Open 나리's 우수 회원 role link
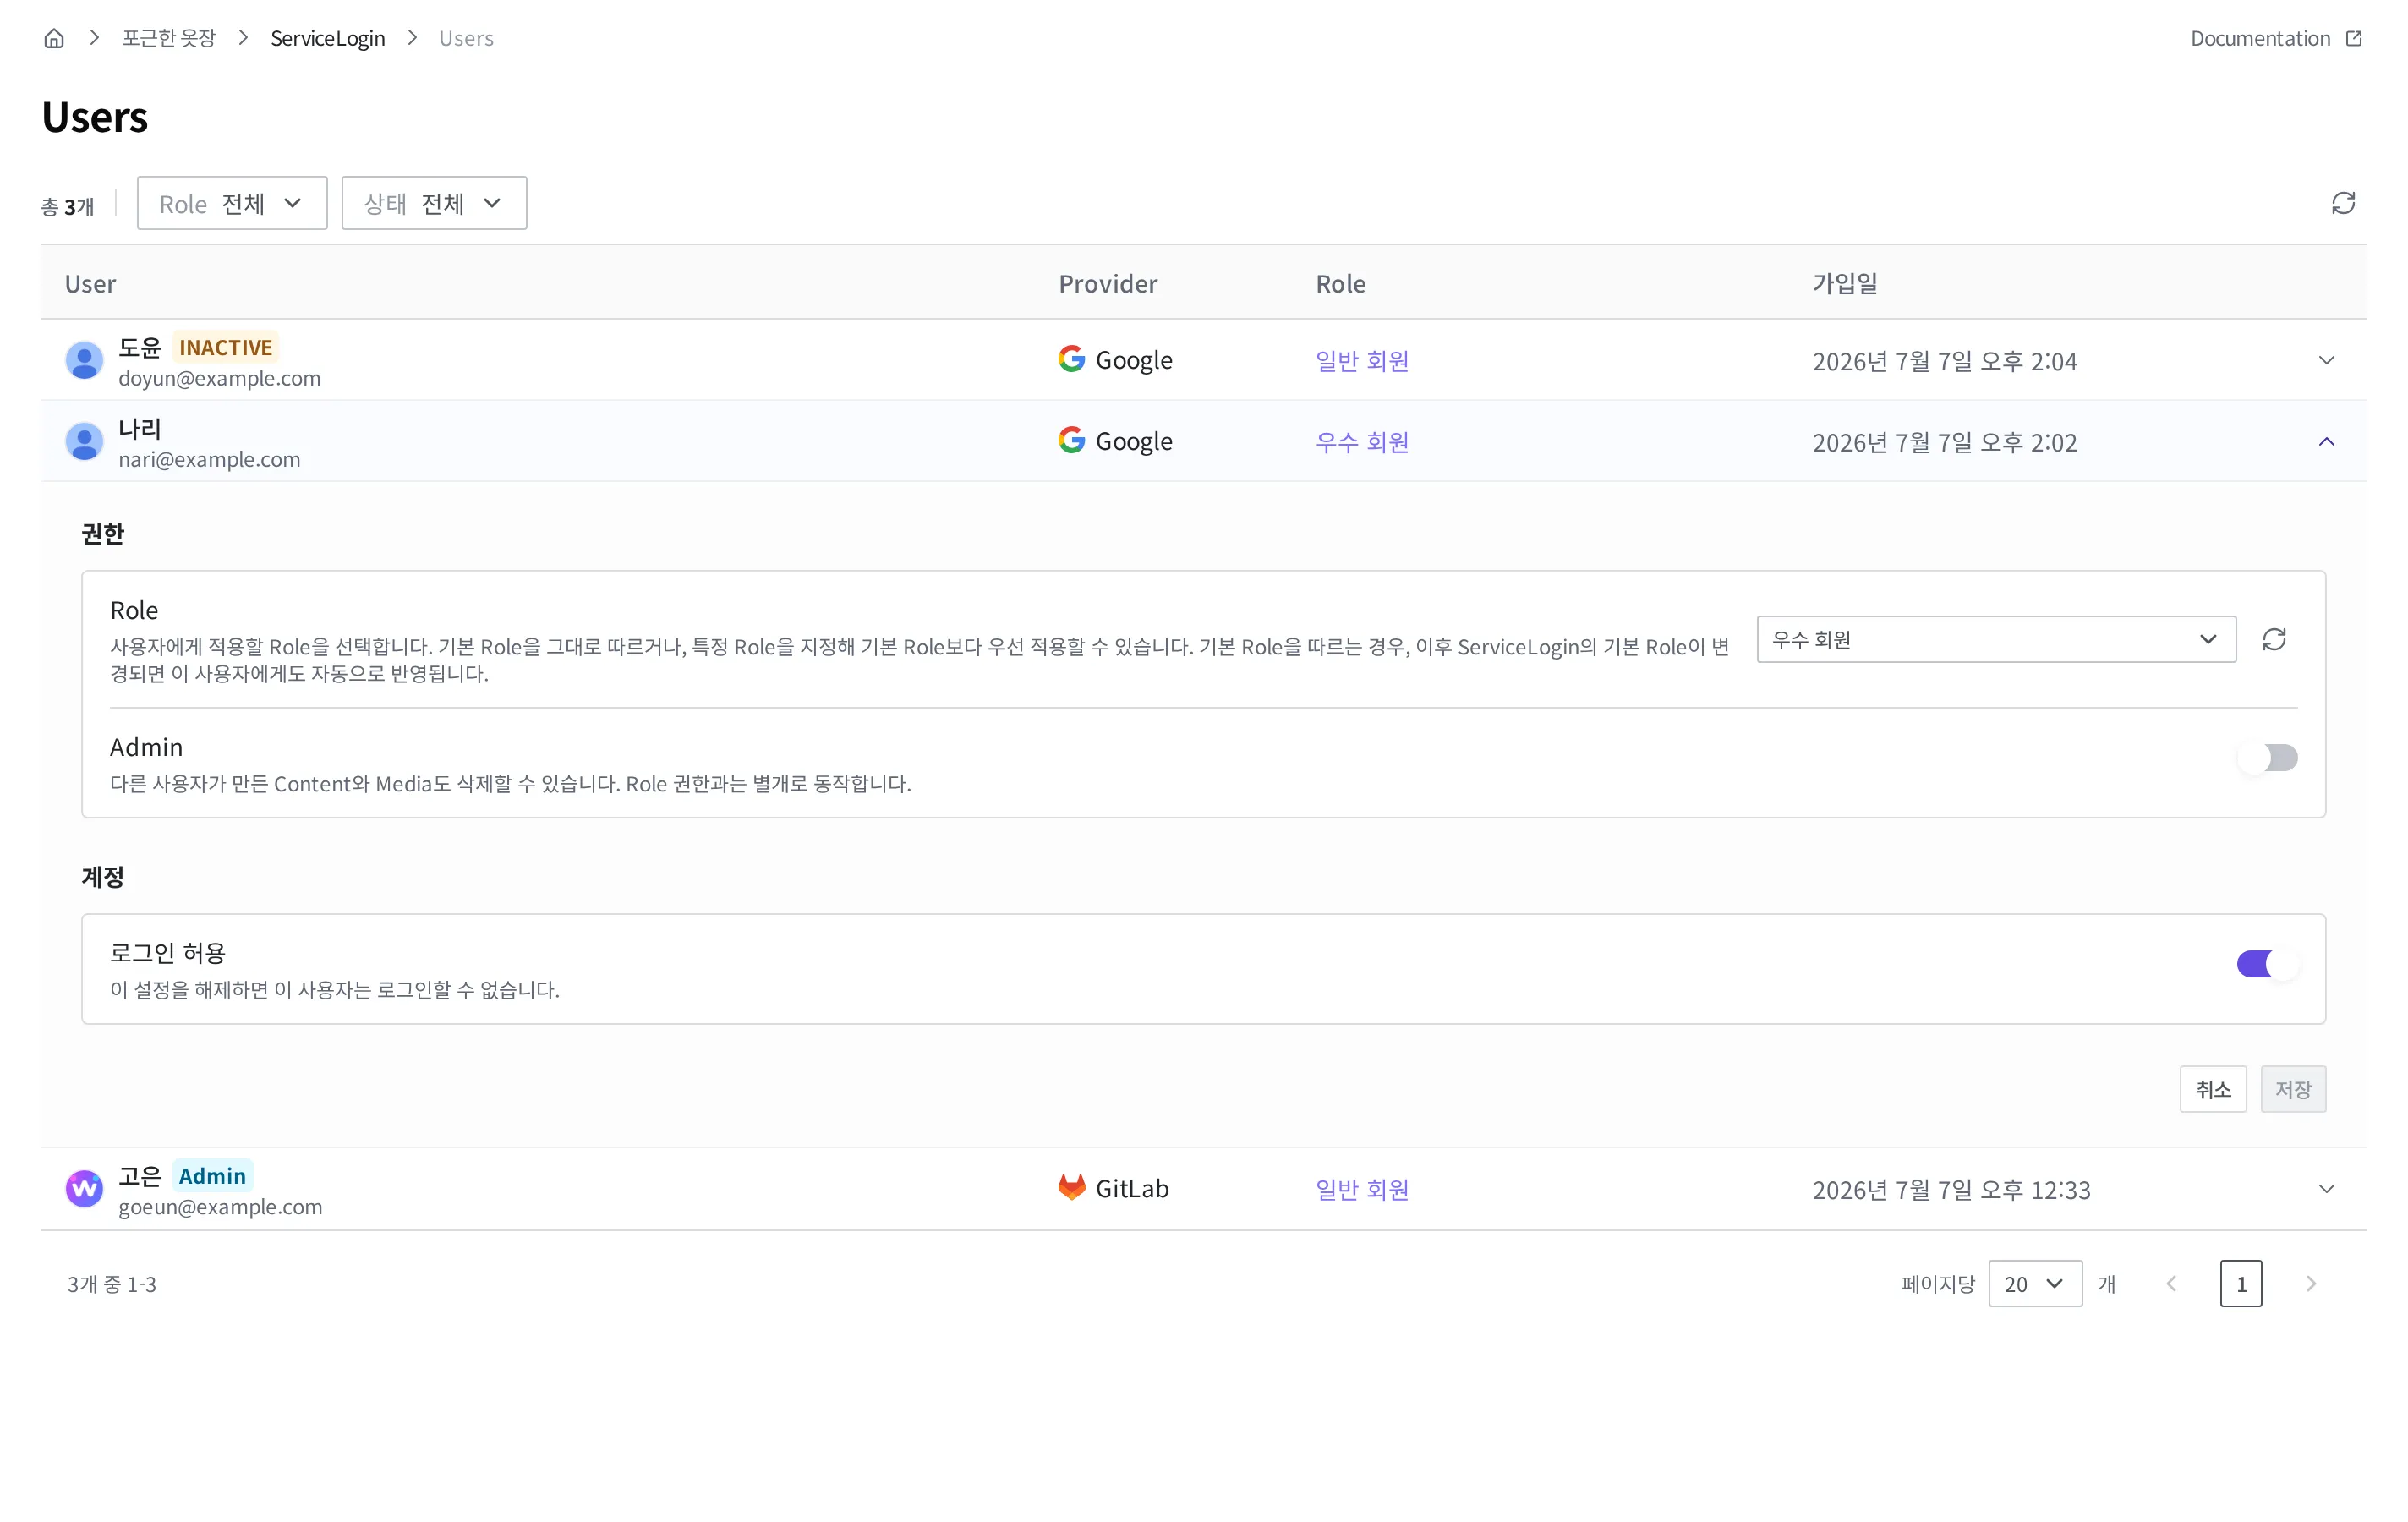This screenshot has height=1522, width=2408. tap(1362, 441)
